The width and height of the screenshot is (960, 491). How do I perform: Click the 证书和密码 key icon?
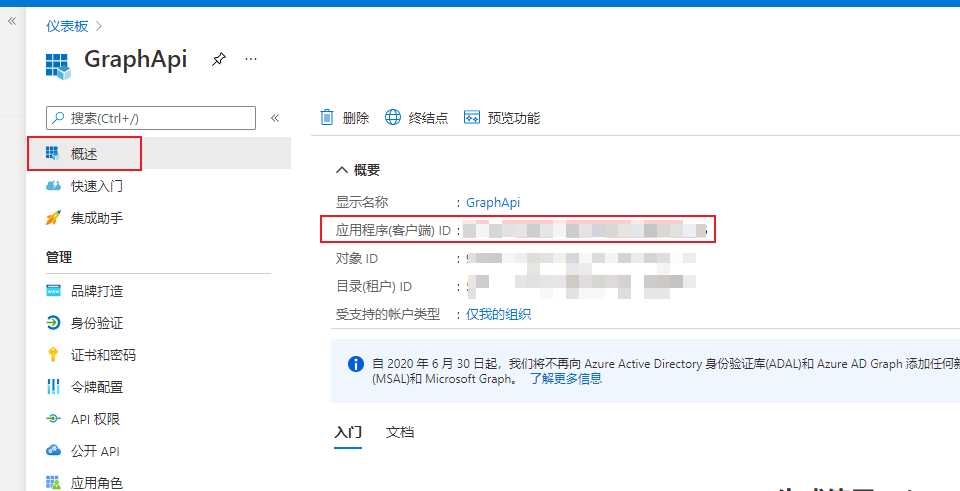tap(53, 354)
